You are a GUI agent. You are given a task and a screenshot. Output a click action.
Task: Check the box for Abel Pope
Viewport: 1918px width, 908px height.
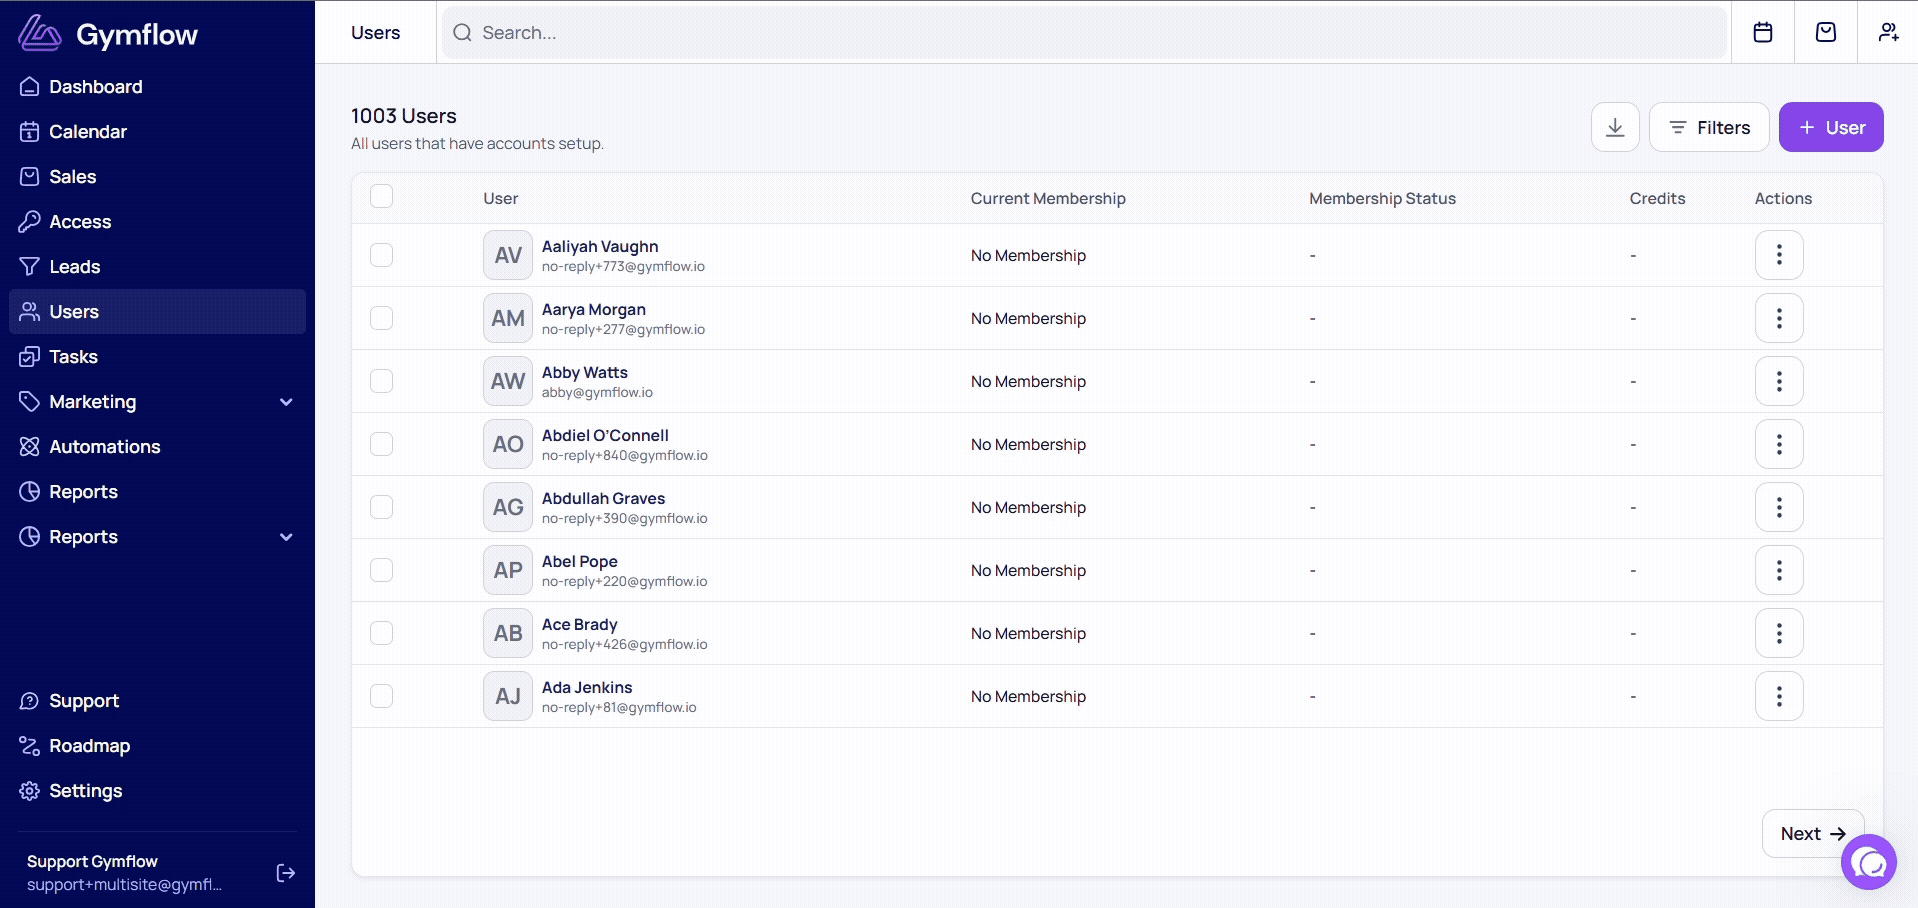[x=381, y=570]
